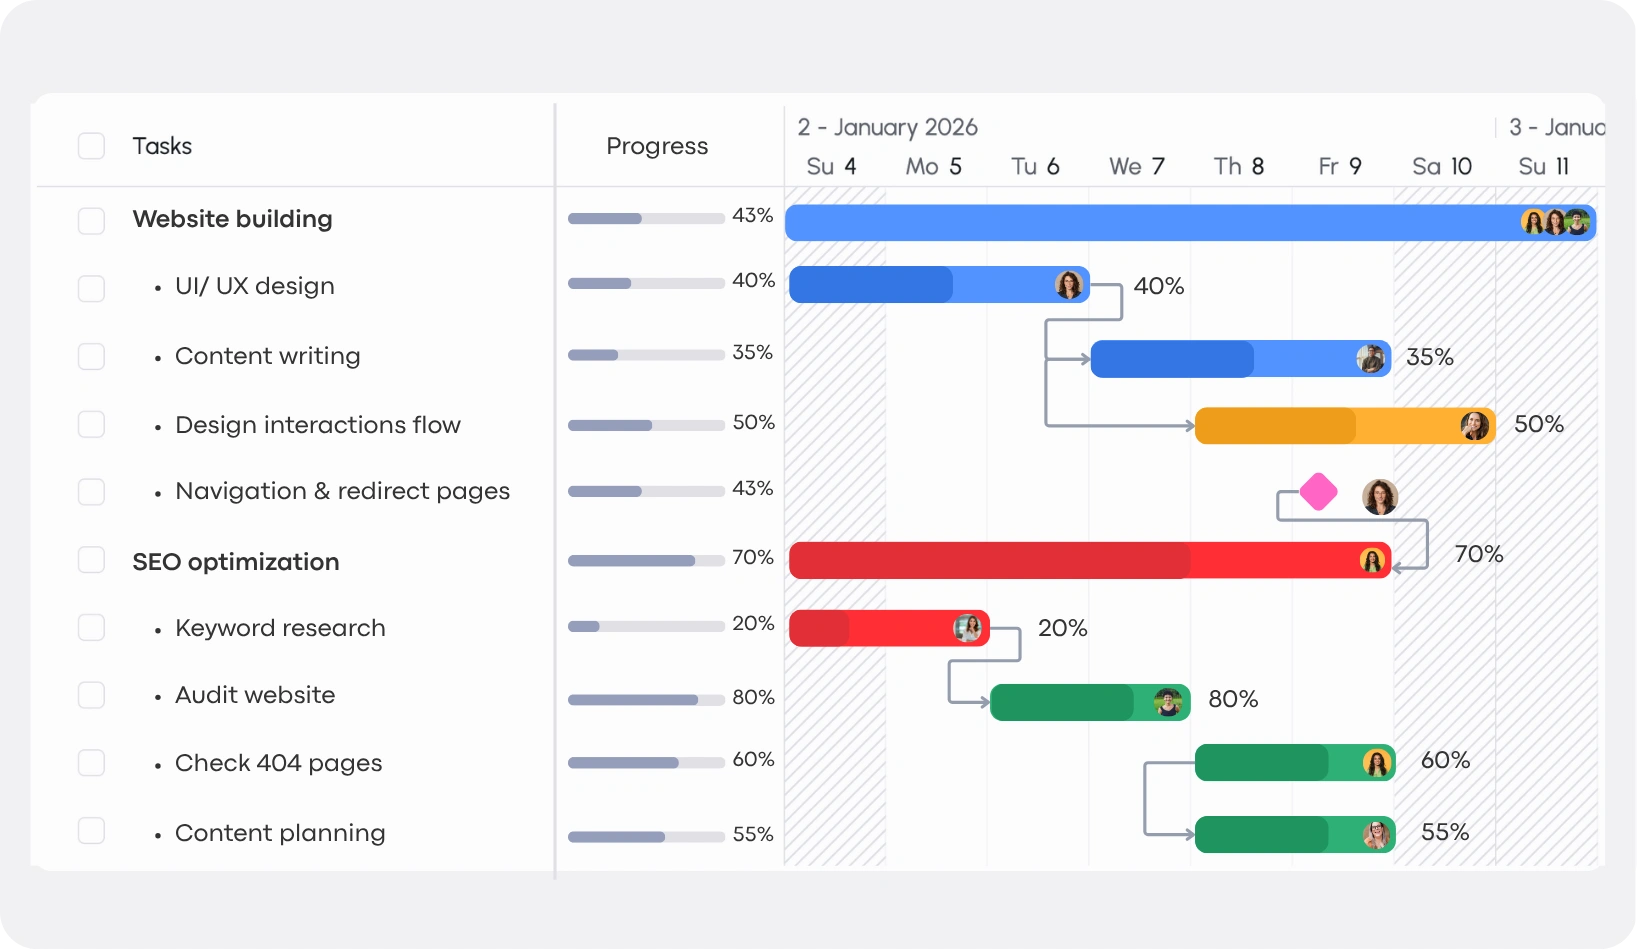
Task: Check the Check 404 pages checkbox
Action: 91,763
